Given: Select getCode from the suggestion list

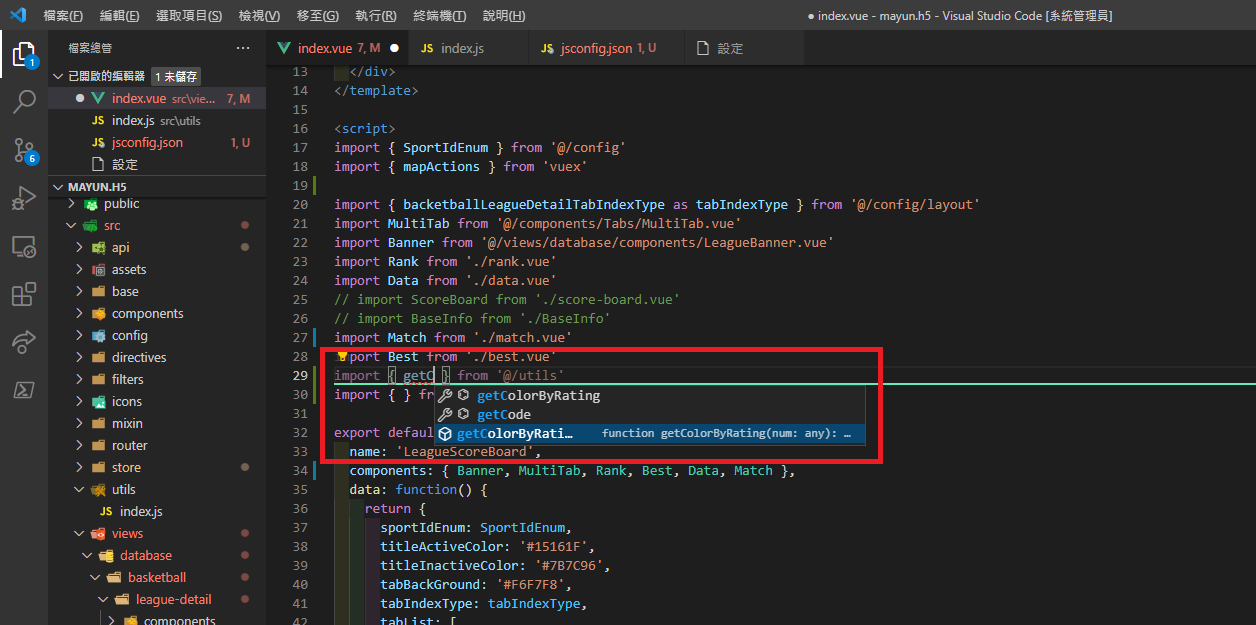Looking at the screenshot, I should click(503, 415).
